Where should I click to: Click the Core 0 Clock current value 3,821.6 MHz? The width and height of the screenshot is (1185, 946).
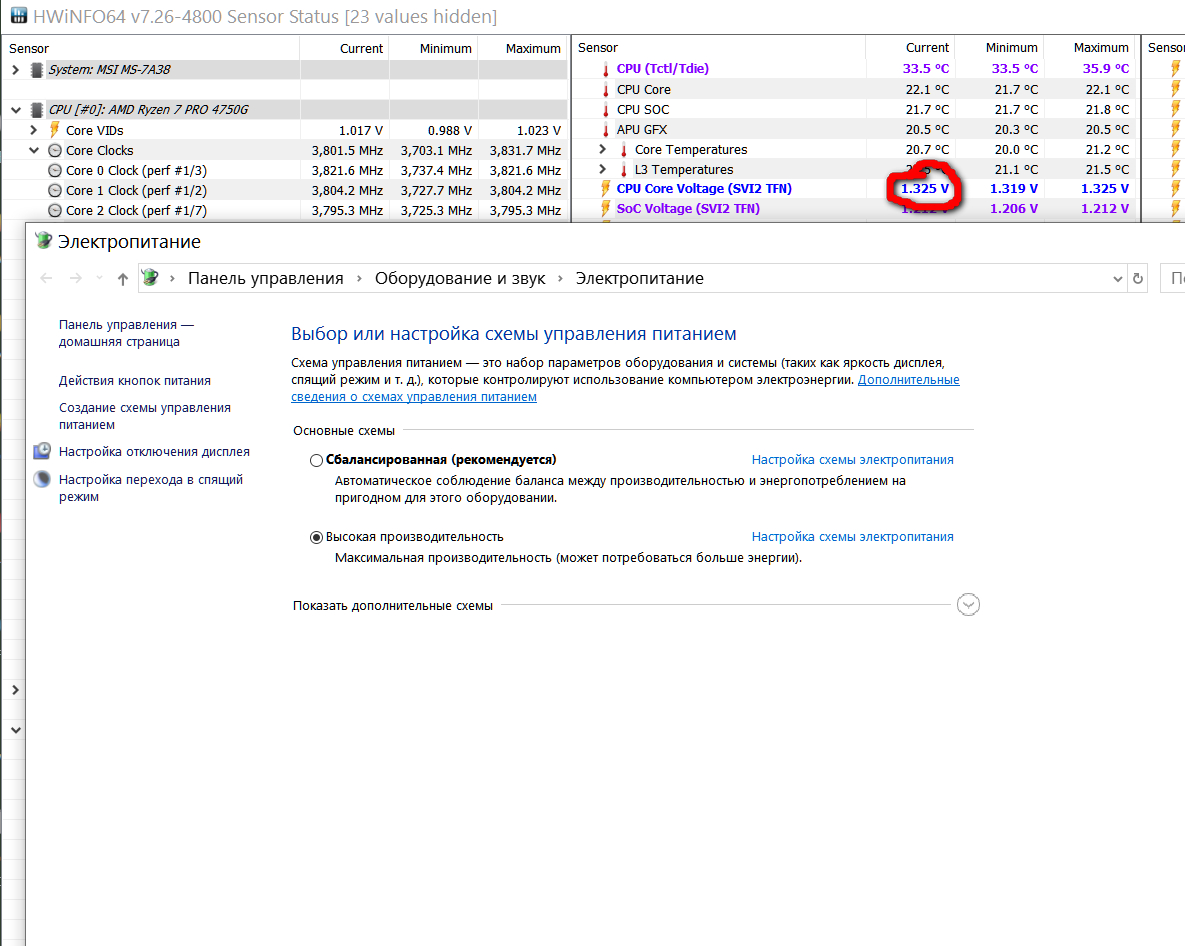347,171
